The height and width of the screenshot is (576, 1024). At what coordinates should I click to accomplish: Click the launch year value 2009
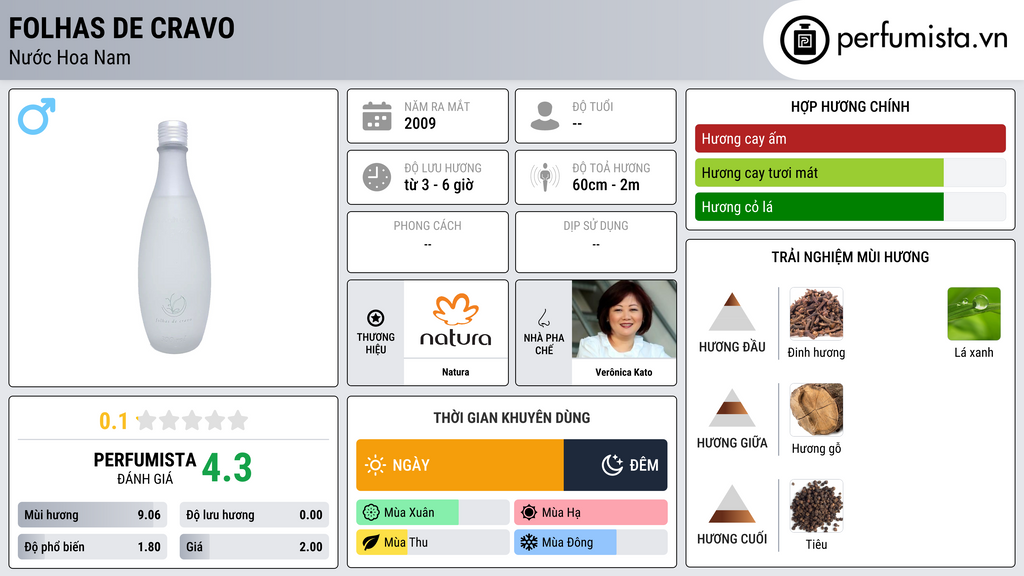point(420,123)
